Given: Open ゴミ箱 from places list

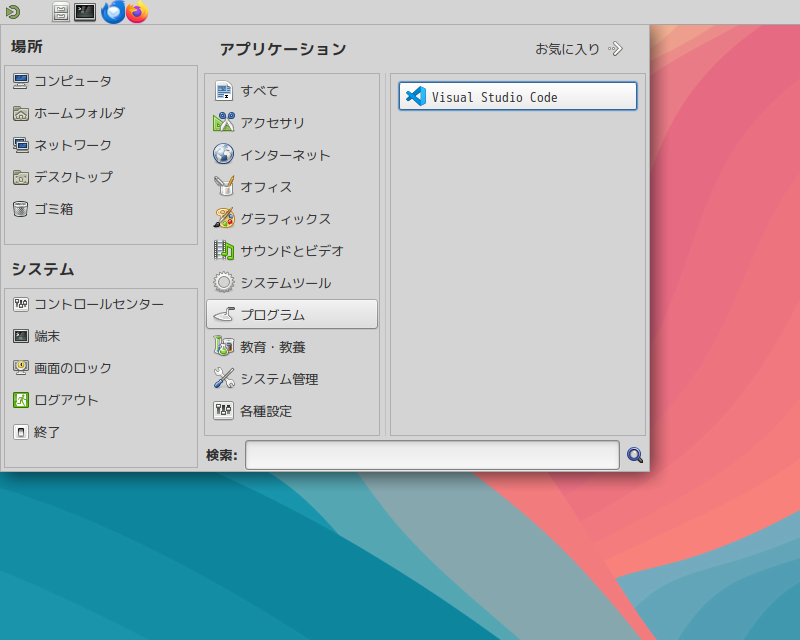Looking at the screenshot, I should [101, 209].
